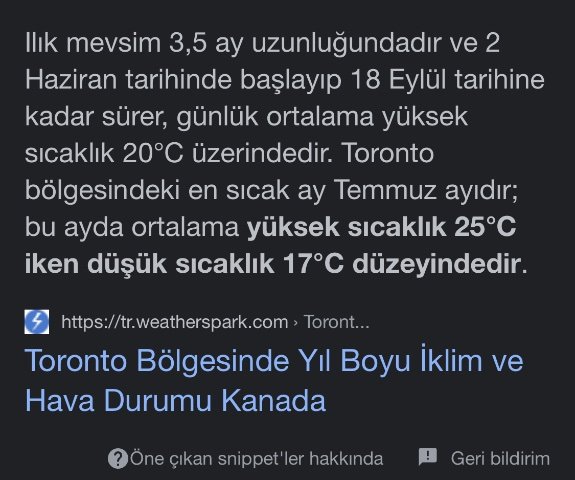The image size is (575, 480).
Task: Click the 'Geri bildirim' feedback link
Action: click(500, 458)
